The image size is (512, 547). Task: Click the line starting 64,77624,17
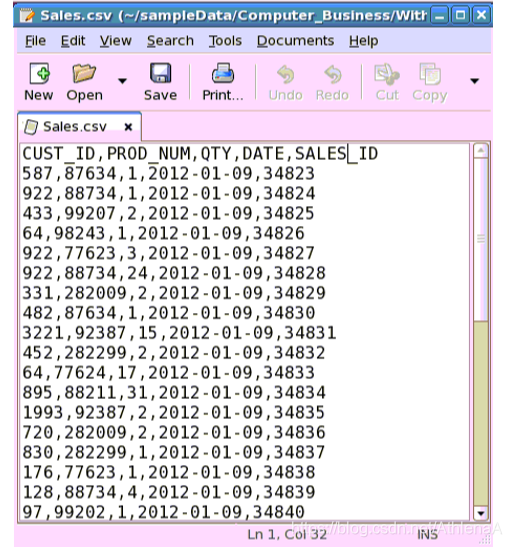tap(169, 373)
